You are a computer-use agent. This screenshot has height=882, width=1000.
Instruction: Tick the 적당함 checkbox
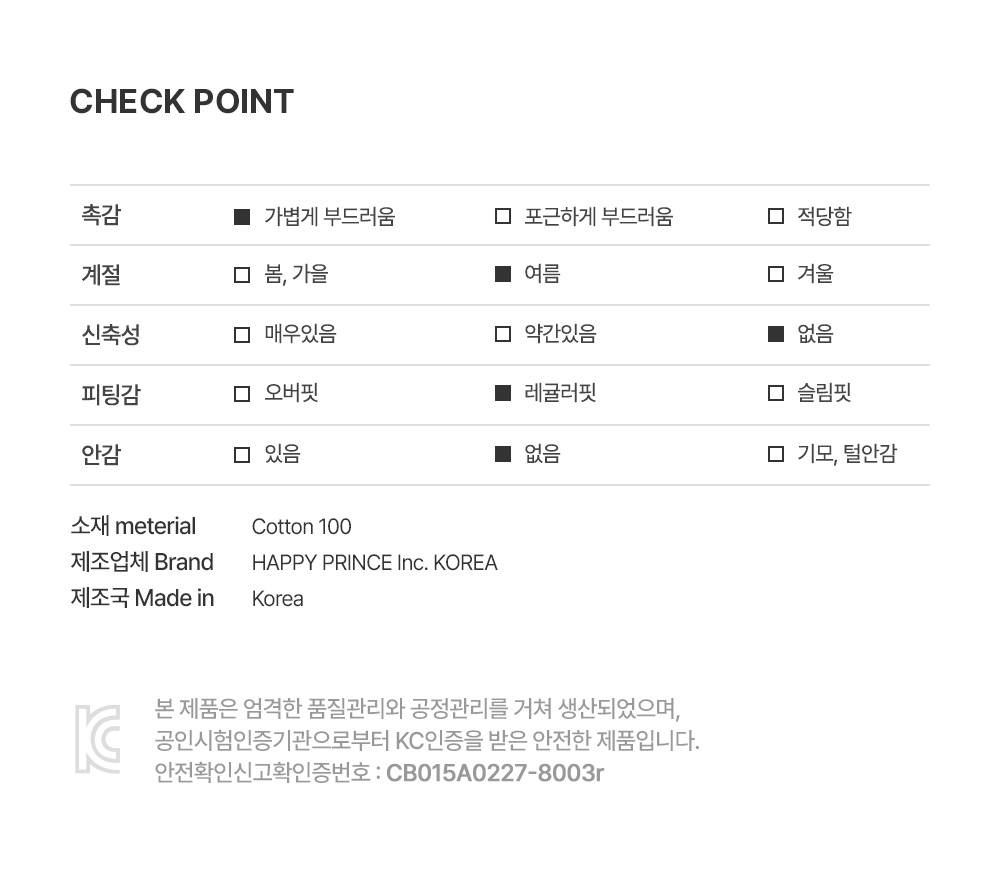776,216
